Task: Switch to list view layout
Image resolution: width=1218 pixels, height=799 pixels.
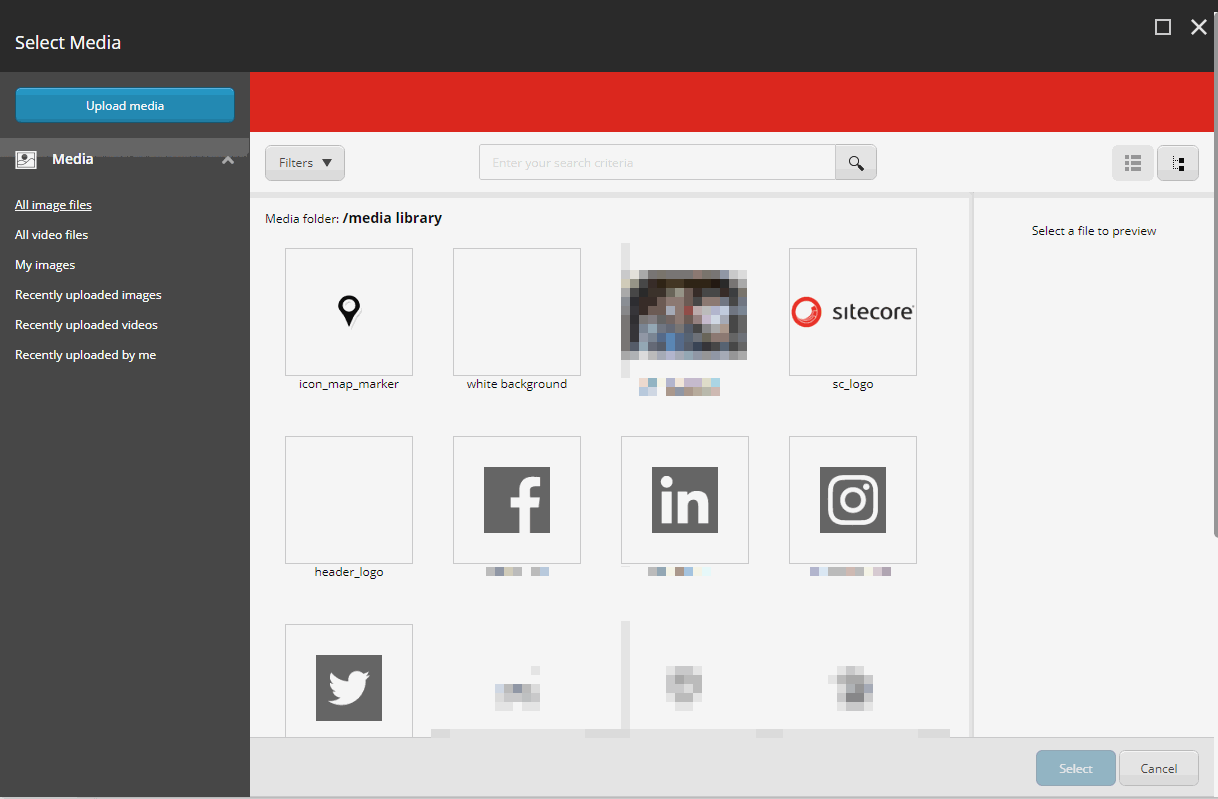Action: pyautogui.click(x=1132, y=163)
